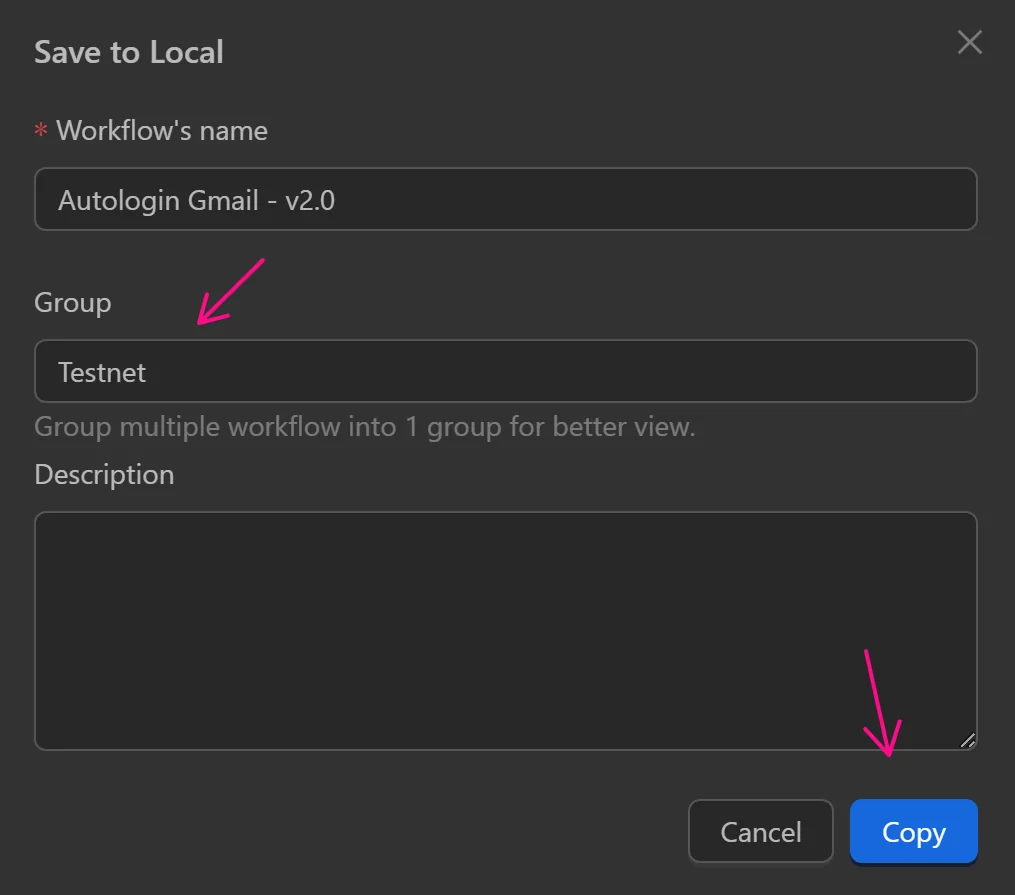Click the required asterisk next to Workflow's name
1015x895 pixels.
(x=40, y=130)
